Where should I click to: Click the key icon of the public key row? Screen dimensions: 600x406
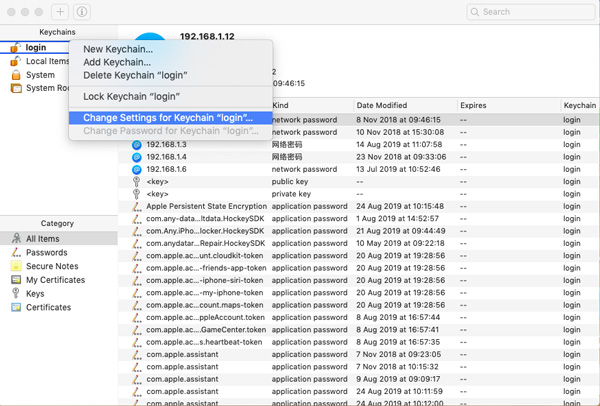[136, 182]
